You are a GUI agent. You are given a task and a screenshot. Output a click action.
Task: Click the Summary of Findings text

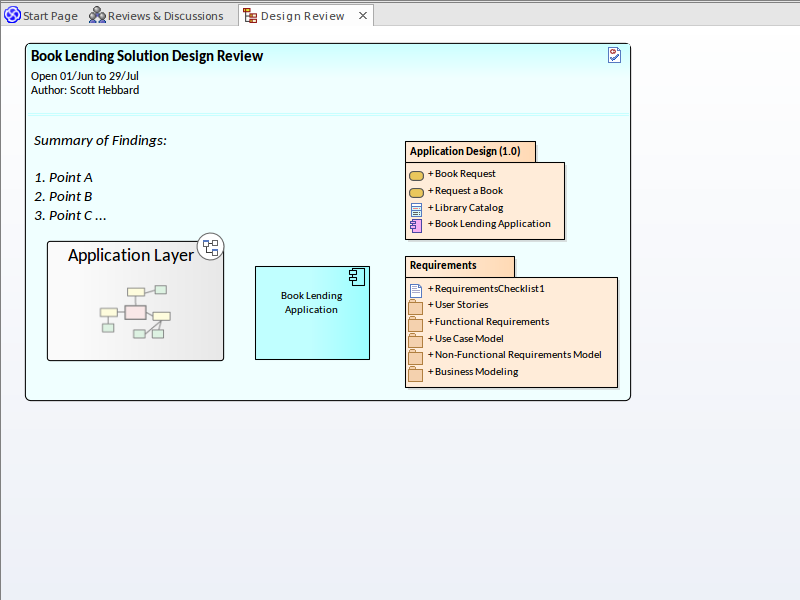[x=100, y=141]
